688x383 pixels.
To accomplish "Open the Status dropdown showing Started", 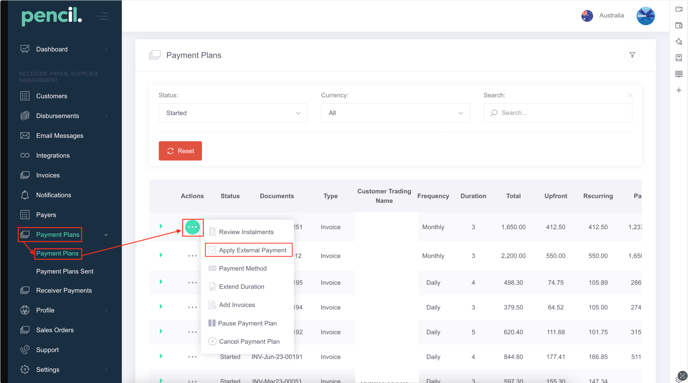I will click(233, 113).
